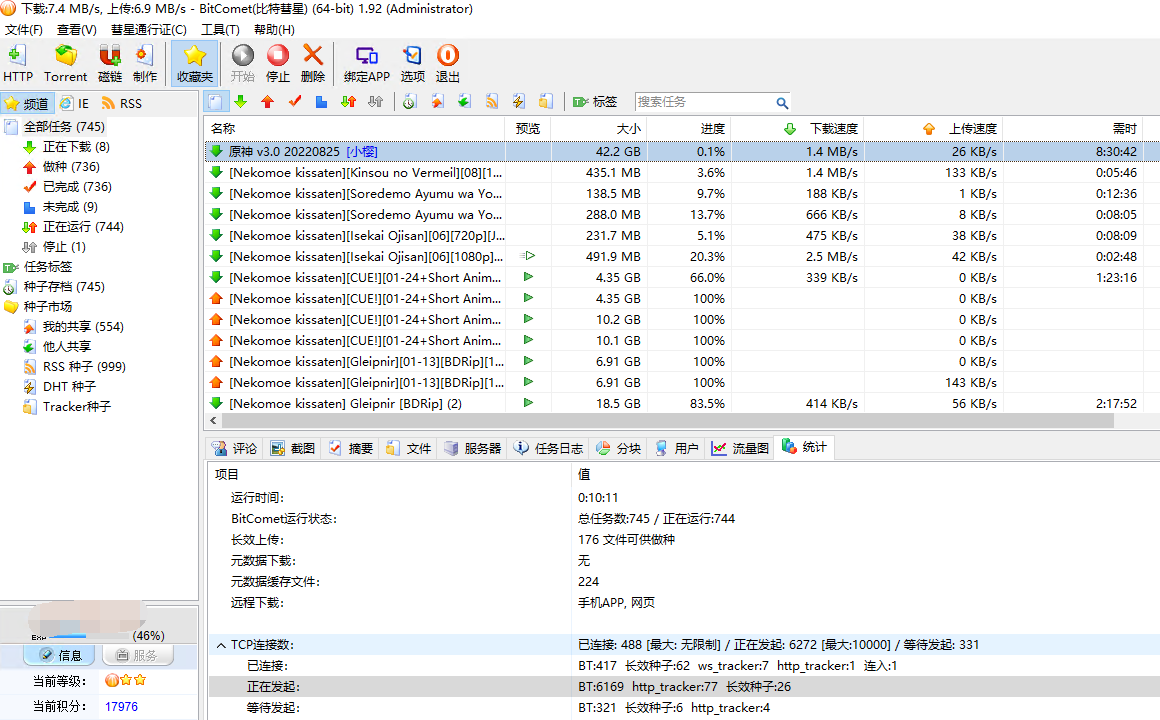Click the 搜索任务 search field
This screenshot has width=1160, height=720.
(703, 102)
